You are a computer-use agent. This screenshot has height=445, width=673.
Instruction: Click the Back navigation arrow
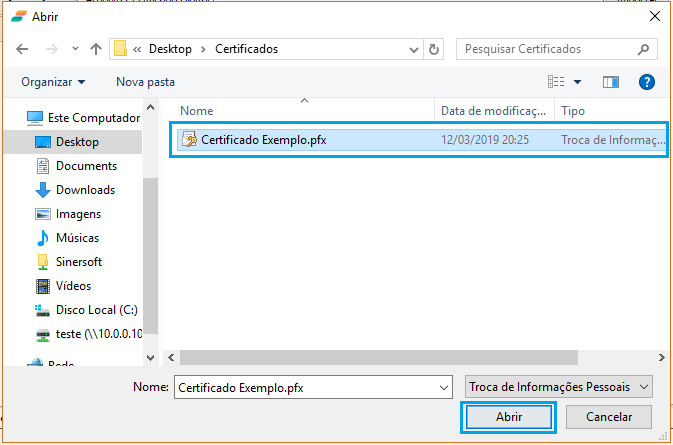click(x=24, y=49)
